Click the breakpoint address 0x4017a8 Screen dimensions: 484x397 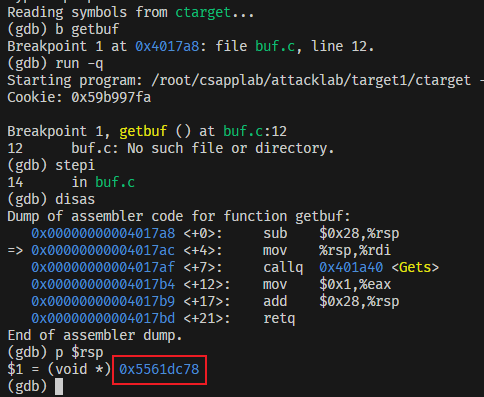(167, 46)
